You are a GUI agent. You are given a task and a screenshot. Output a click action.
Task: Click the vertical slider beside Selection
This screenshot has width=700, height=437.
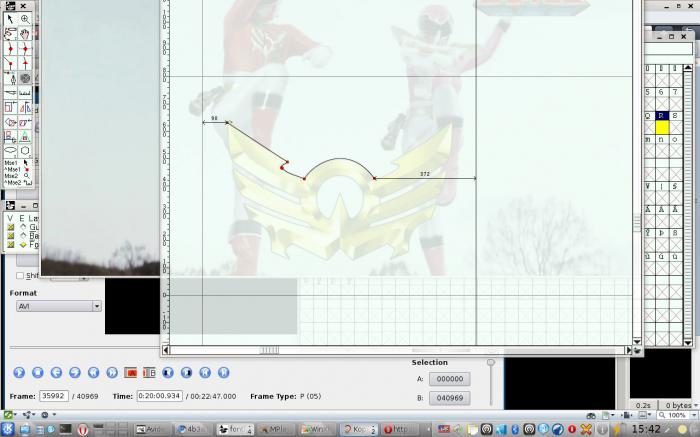pyautogui.click(x=491, y=382)
